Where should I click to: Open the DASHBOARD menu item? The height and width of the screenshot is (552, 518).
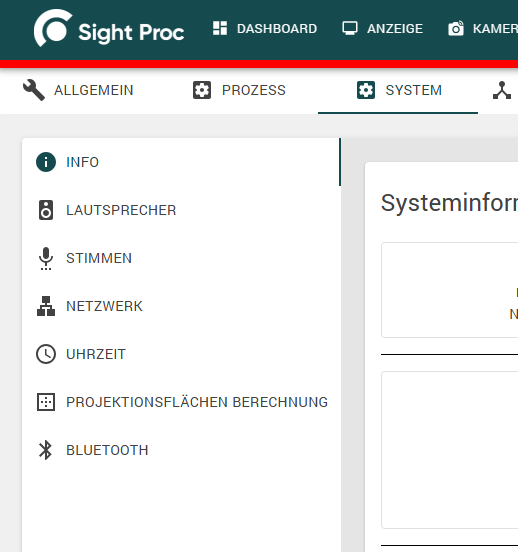coord(277,29)
